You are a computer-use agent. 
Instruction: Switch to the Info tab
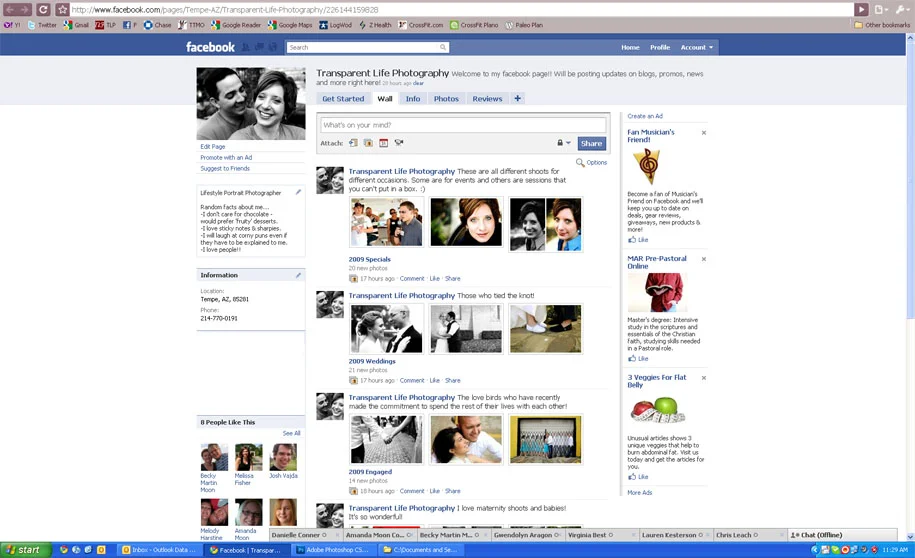[x=413, y=99]
